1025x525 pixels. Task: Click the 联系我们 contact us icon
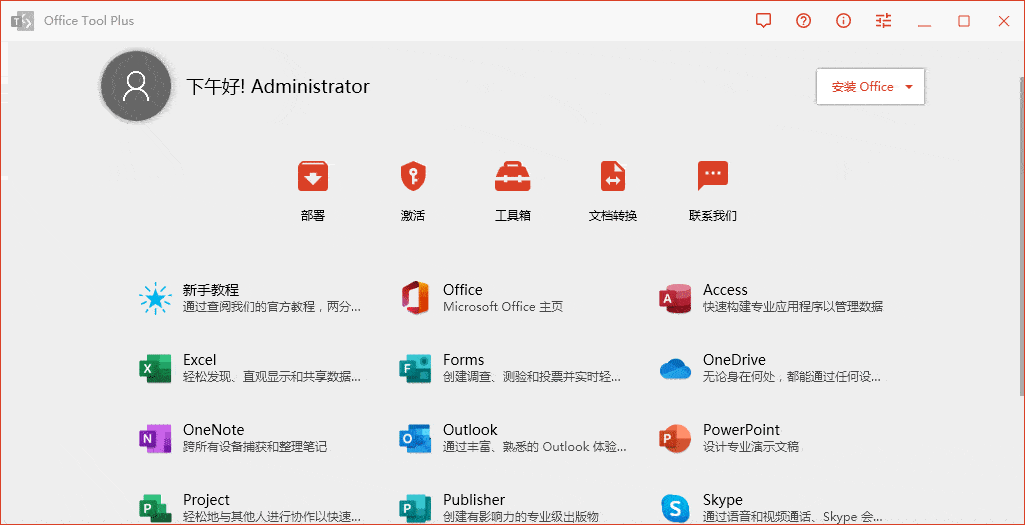[x=713, y=178]
